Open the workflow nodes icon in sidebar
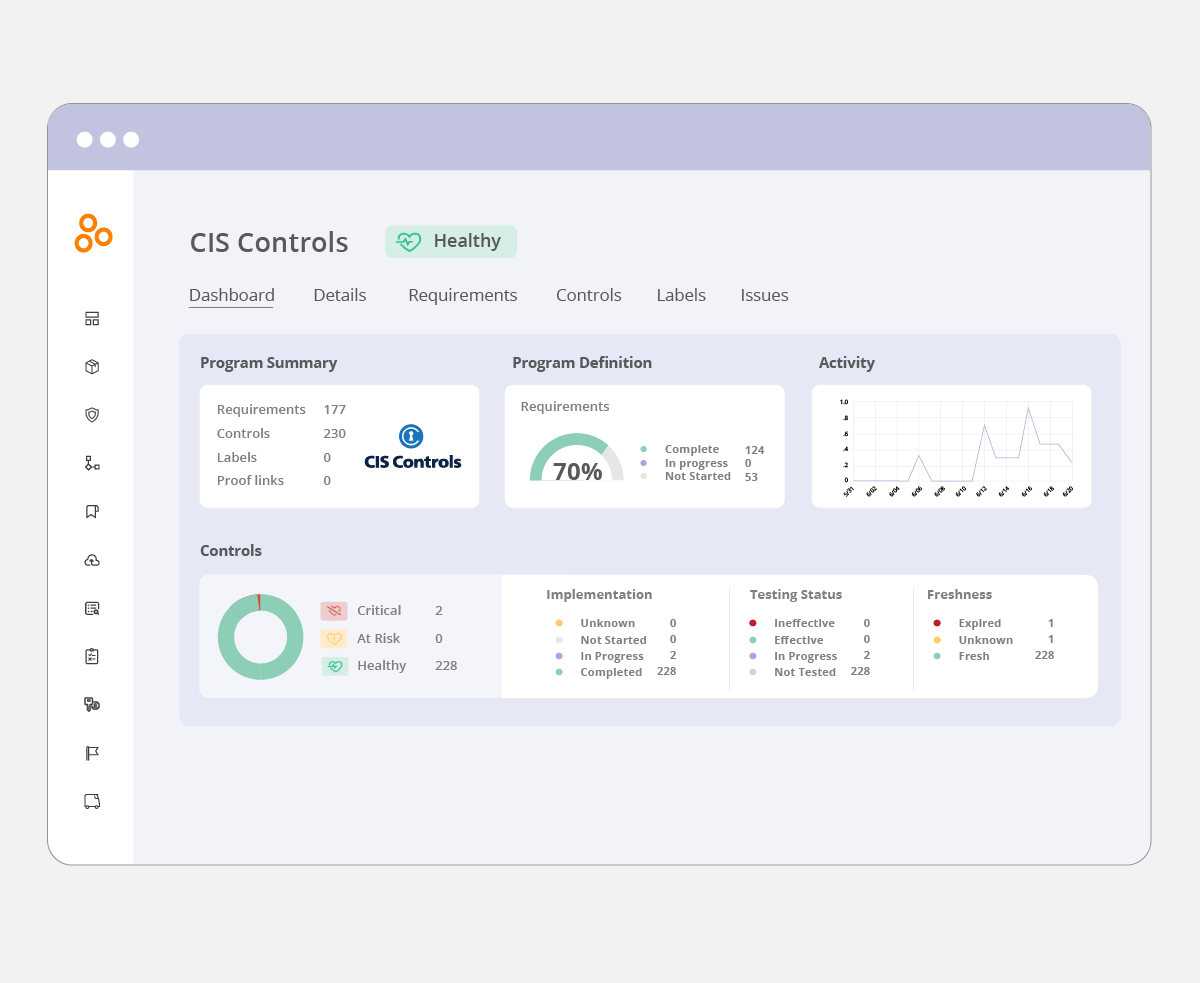1200x983 pixels. tap(92, 463)
